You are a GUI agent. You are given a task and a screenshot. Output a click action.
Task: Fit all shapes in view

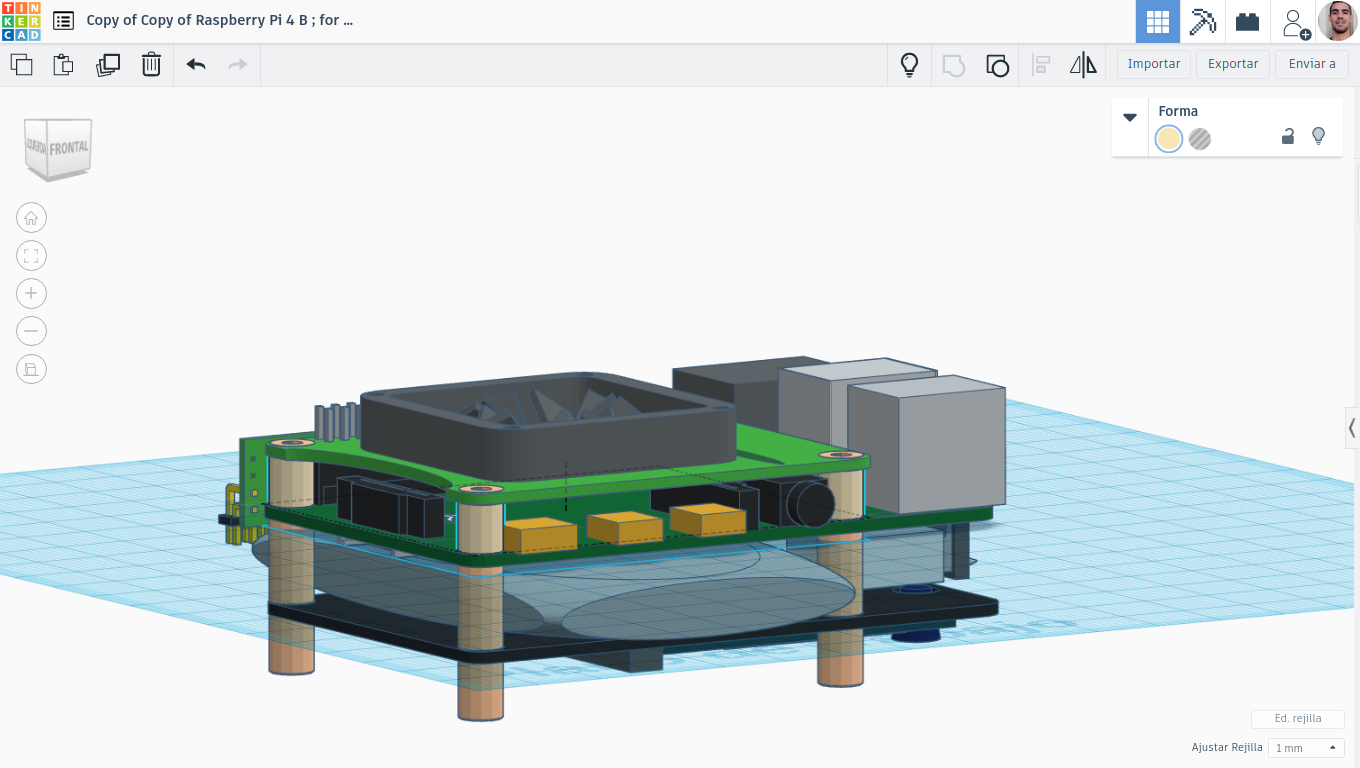[31, 256]
